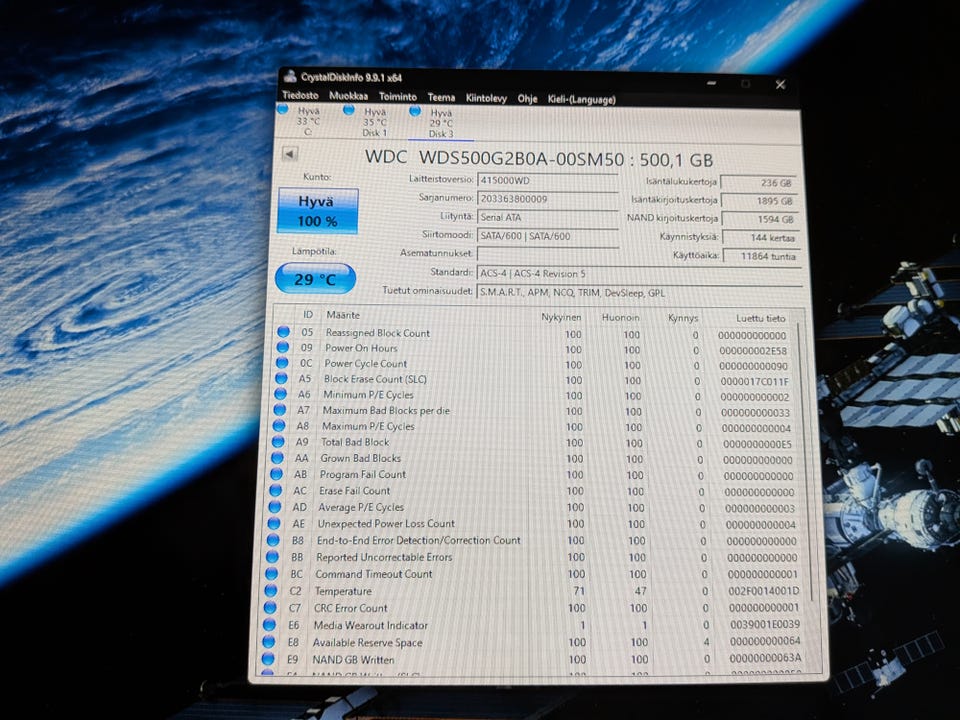The width and height of the screenshot is (960, 720).
Task: Click status icon of Power Cycle Count
Action: 282,362
